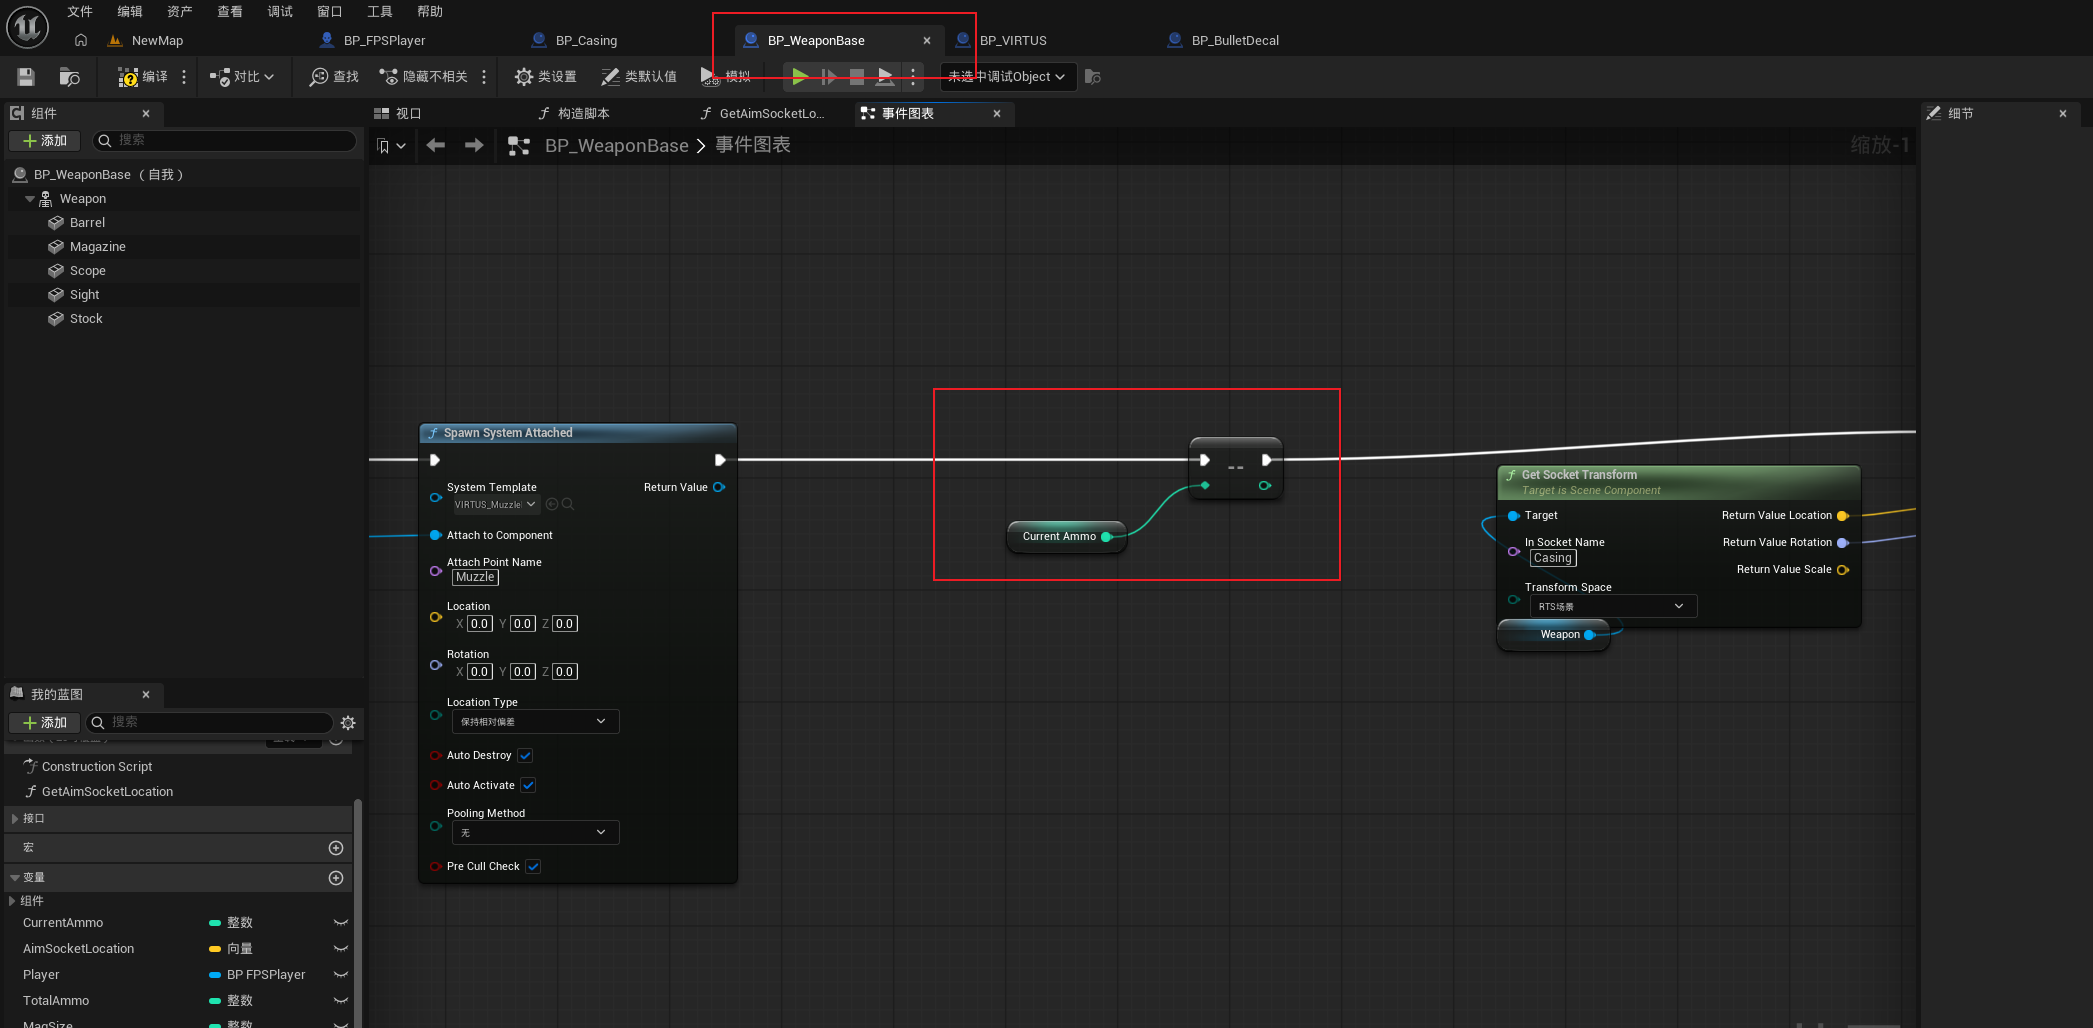Select the Stock component
Screen dimensions: 2093x1028
(86, 319)
